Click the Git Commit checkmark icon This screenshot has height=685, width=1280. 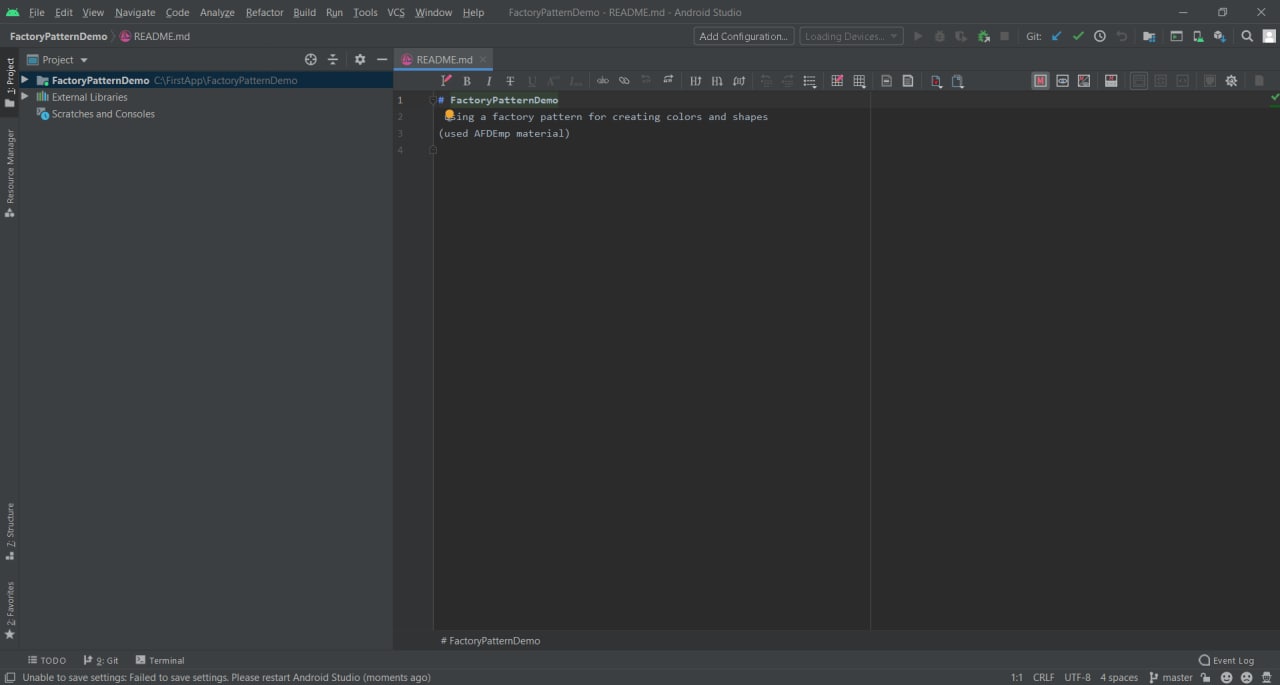tap(1078, 36)
